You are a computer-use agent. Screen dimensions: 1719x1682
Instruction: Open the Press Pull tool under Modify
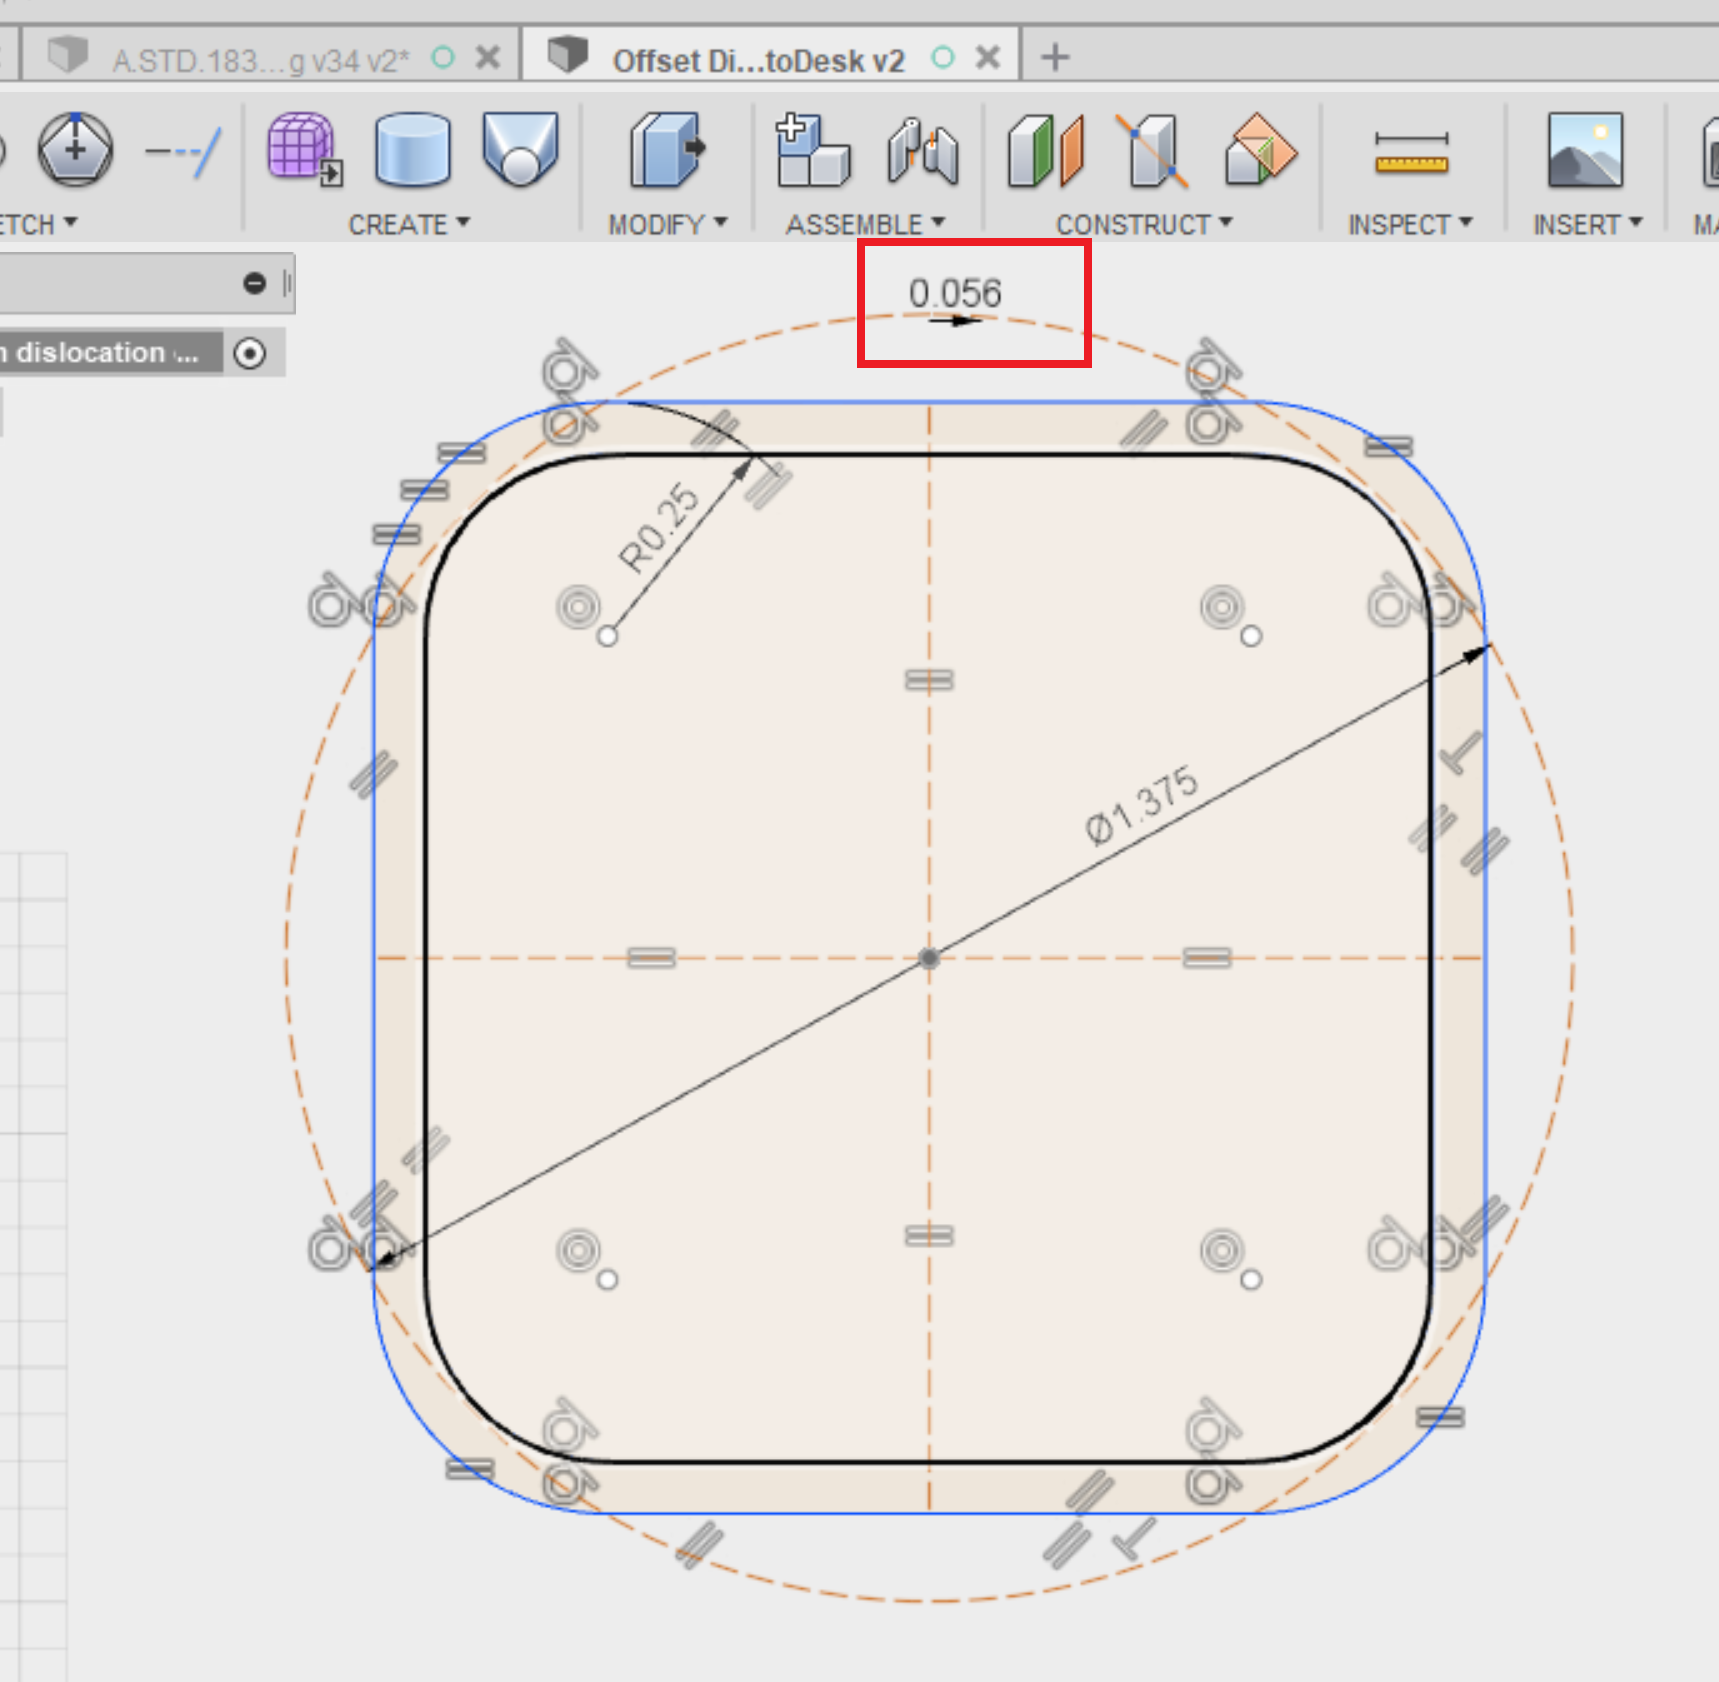(x=664, y=150)
